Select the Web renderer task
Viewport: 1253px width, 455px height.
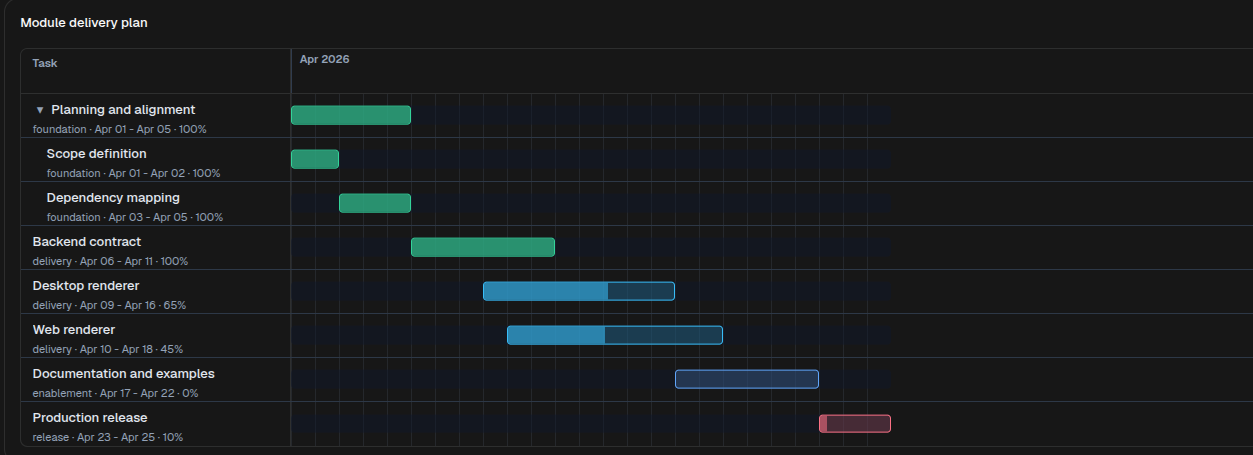(x=156, y=336)
